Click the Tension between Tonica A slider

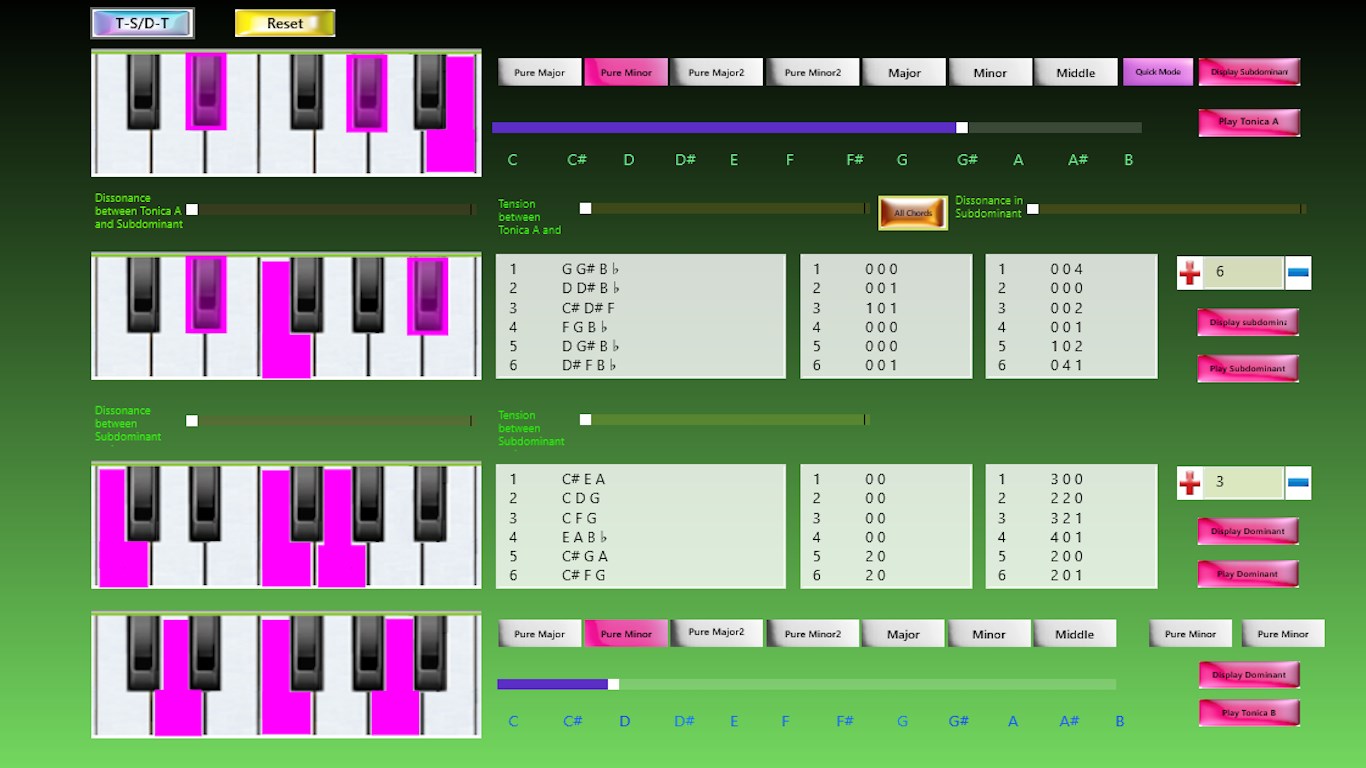[585, 209]
